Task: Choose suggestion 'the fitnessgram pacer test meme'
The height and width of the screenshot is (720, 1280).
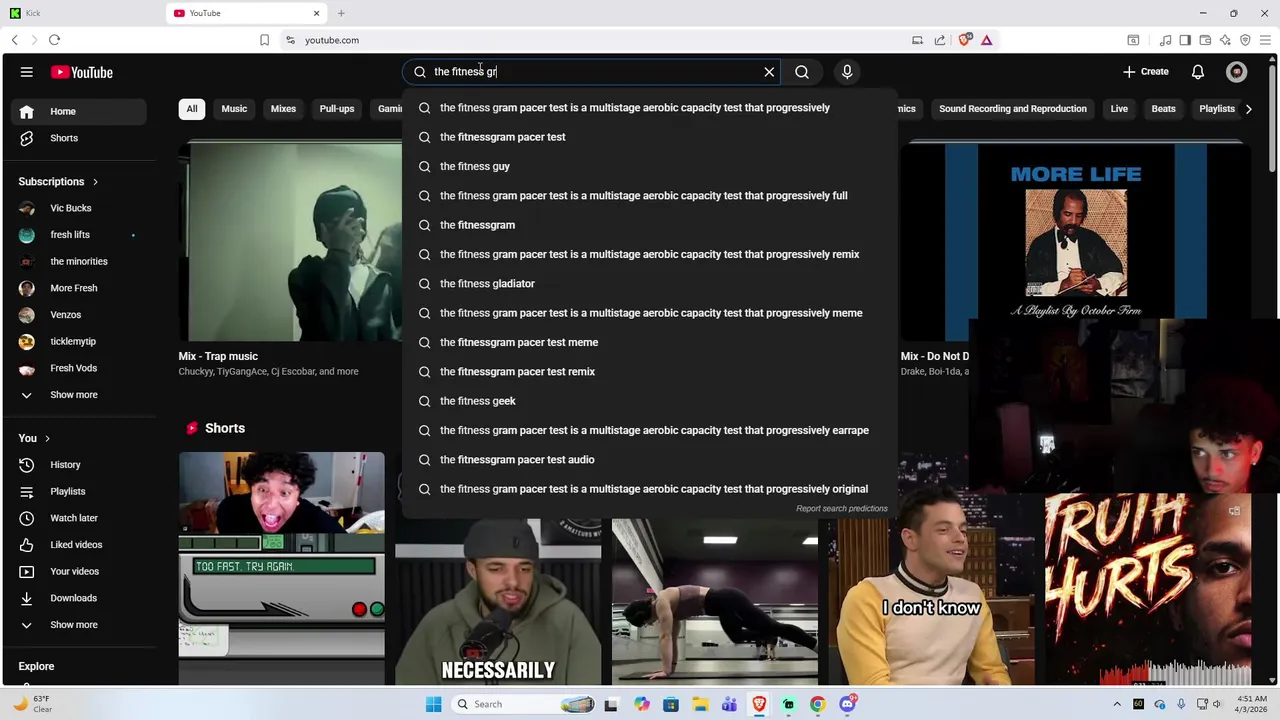Action: pyautogui.click(x=650, y=342)
